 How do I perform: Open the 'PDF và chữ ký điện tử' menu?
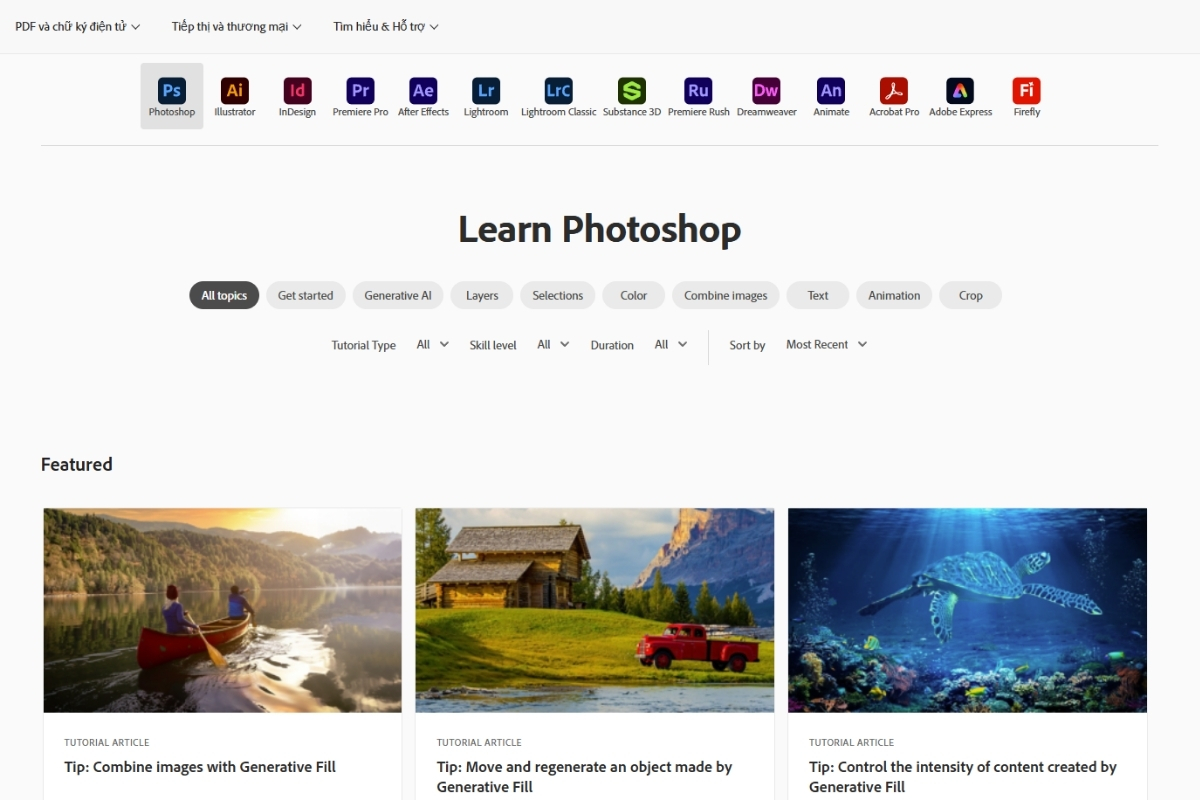tap(77, 27)
